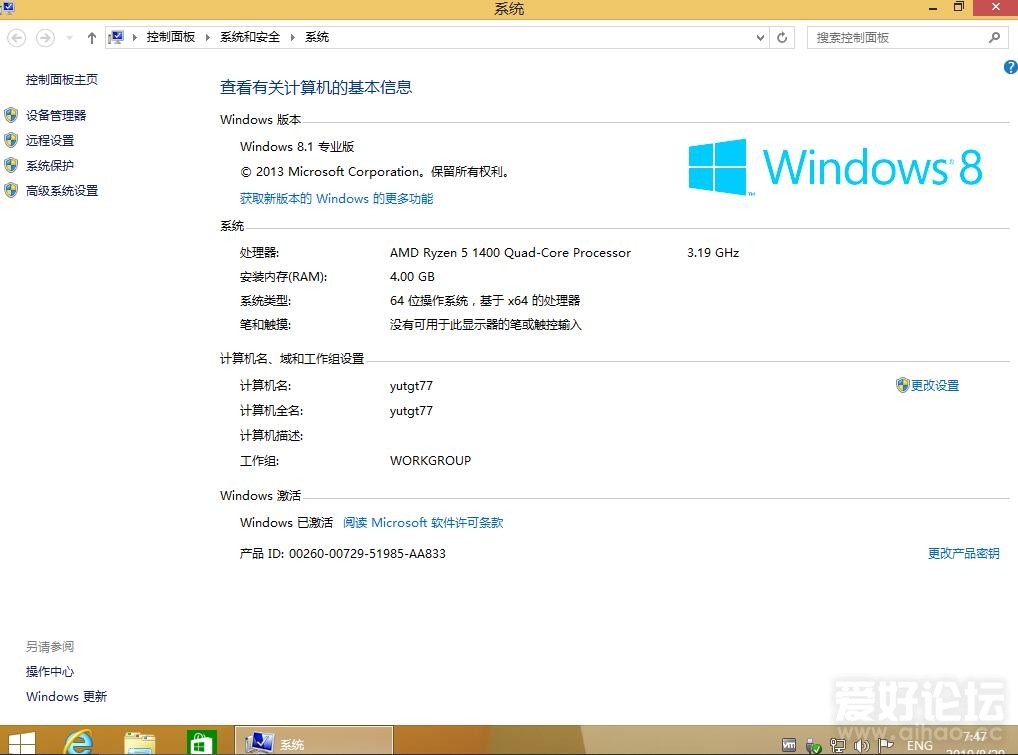Open 高级系统设置 from the sidebar
The image size is (1018, 755).
[x=62, y=190]
